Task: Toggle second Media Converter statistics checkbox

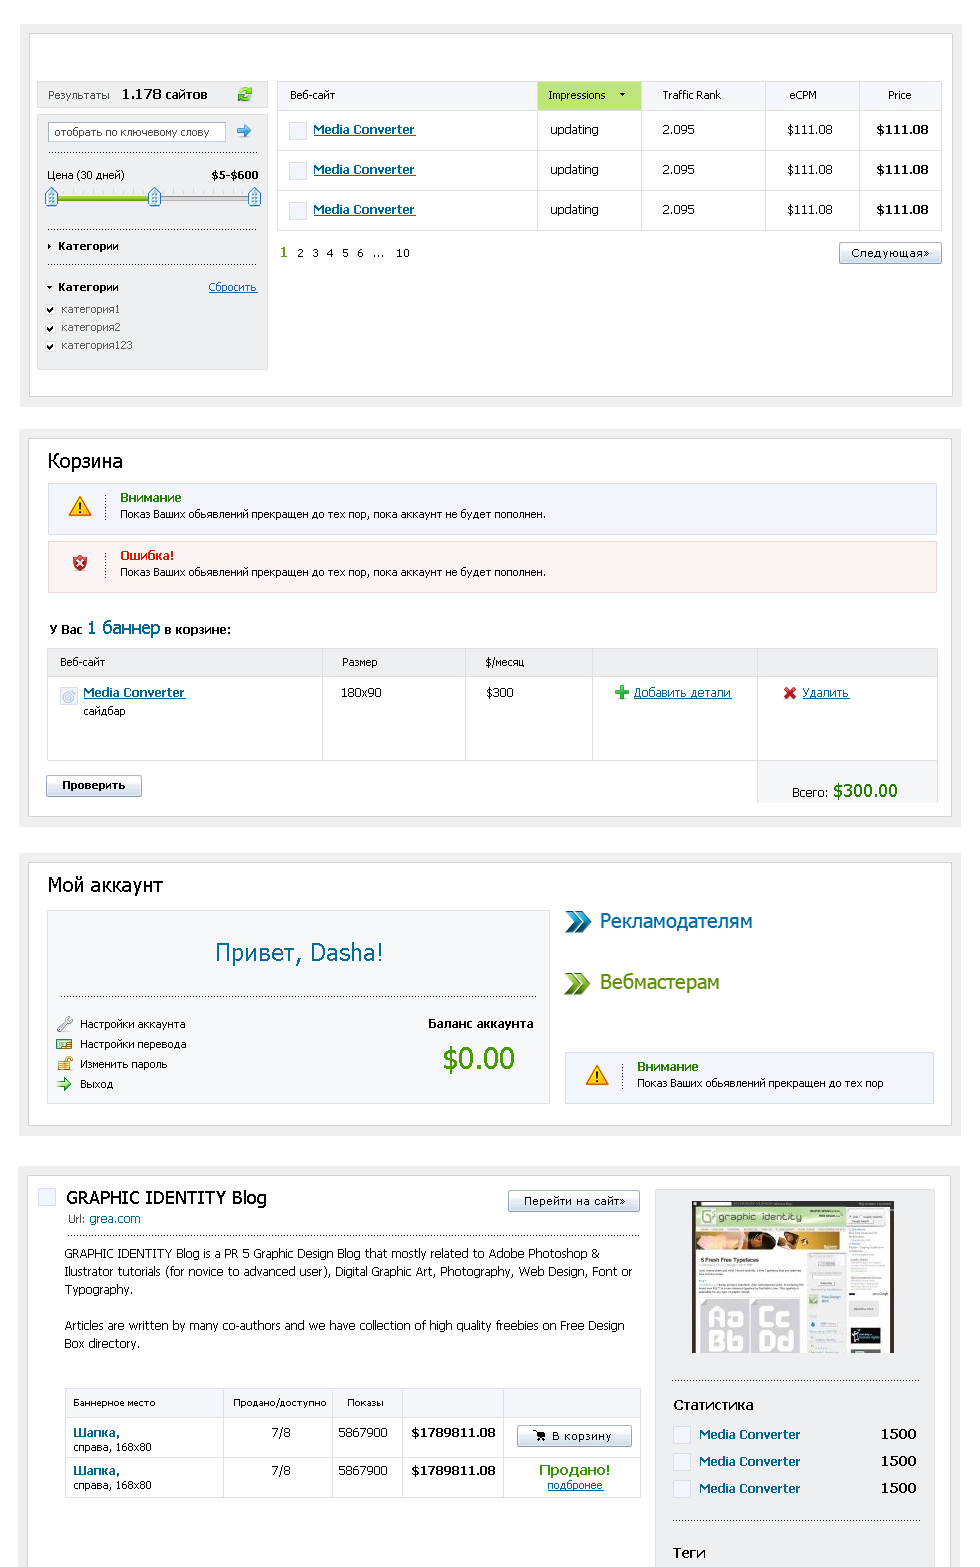Action: (x=682, y=1461)
